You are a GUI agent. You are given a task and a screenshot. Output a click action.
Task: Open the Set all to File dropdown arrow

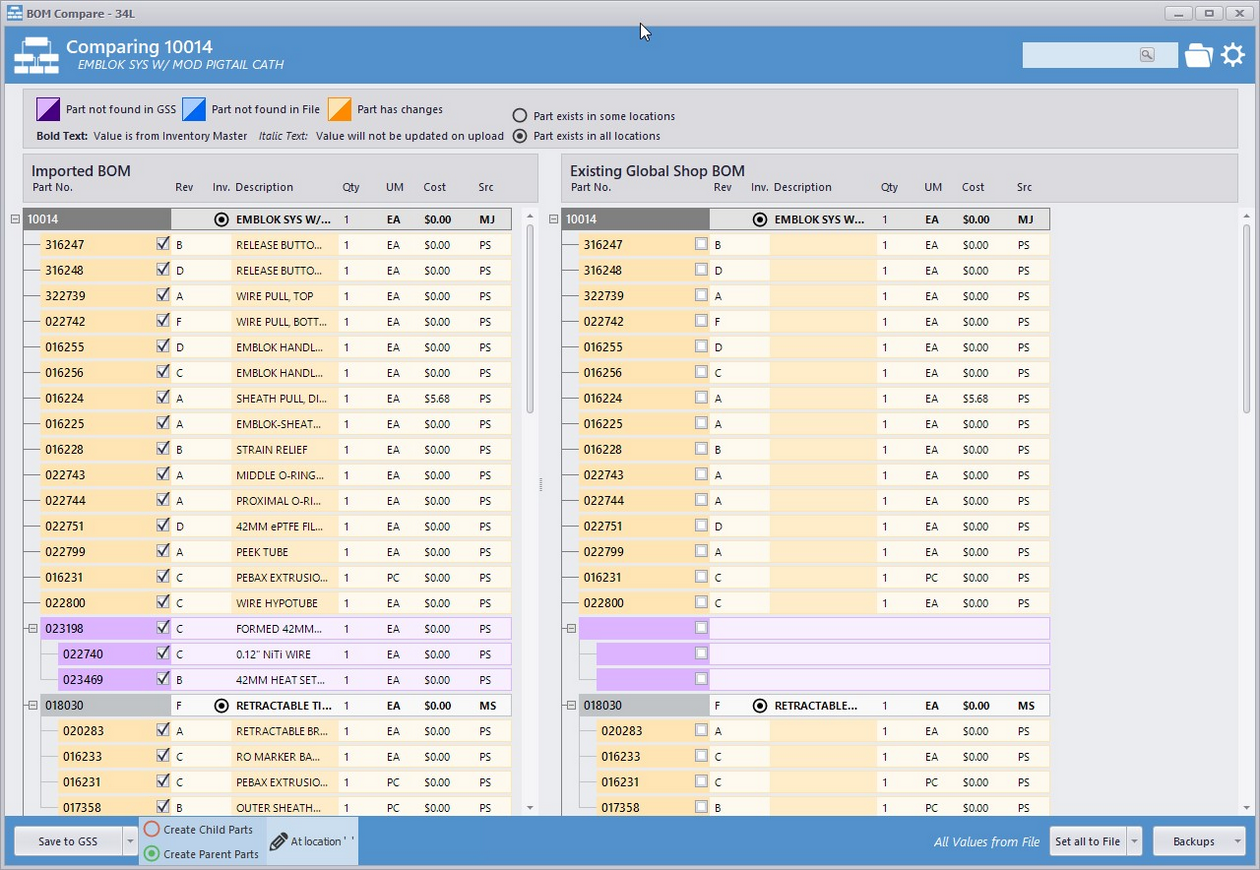click(x=1134, y=842)
